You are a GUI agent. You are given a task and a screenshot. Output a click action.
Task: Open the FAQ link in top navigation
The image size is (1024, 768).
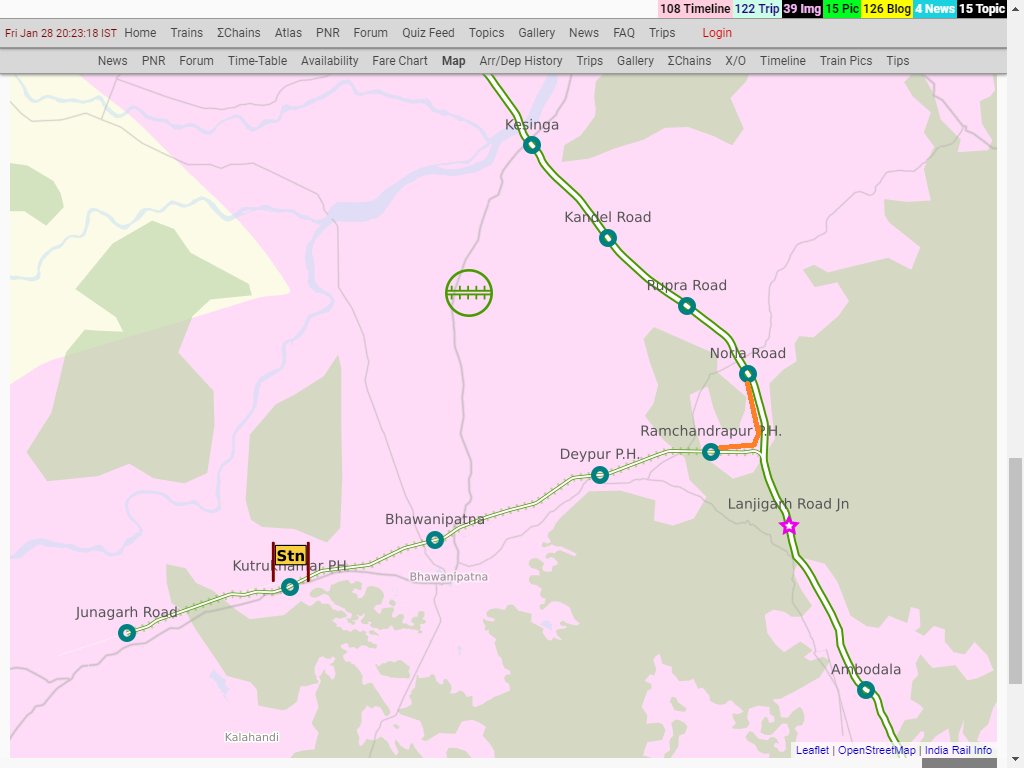coord(624,33)
